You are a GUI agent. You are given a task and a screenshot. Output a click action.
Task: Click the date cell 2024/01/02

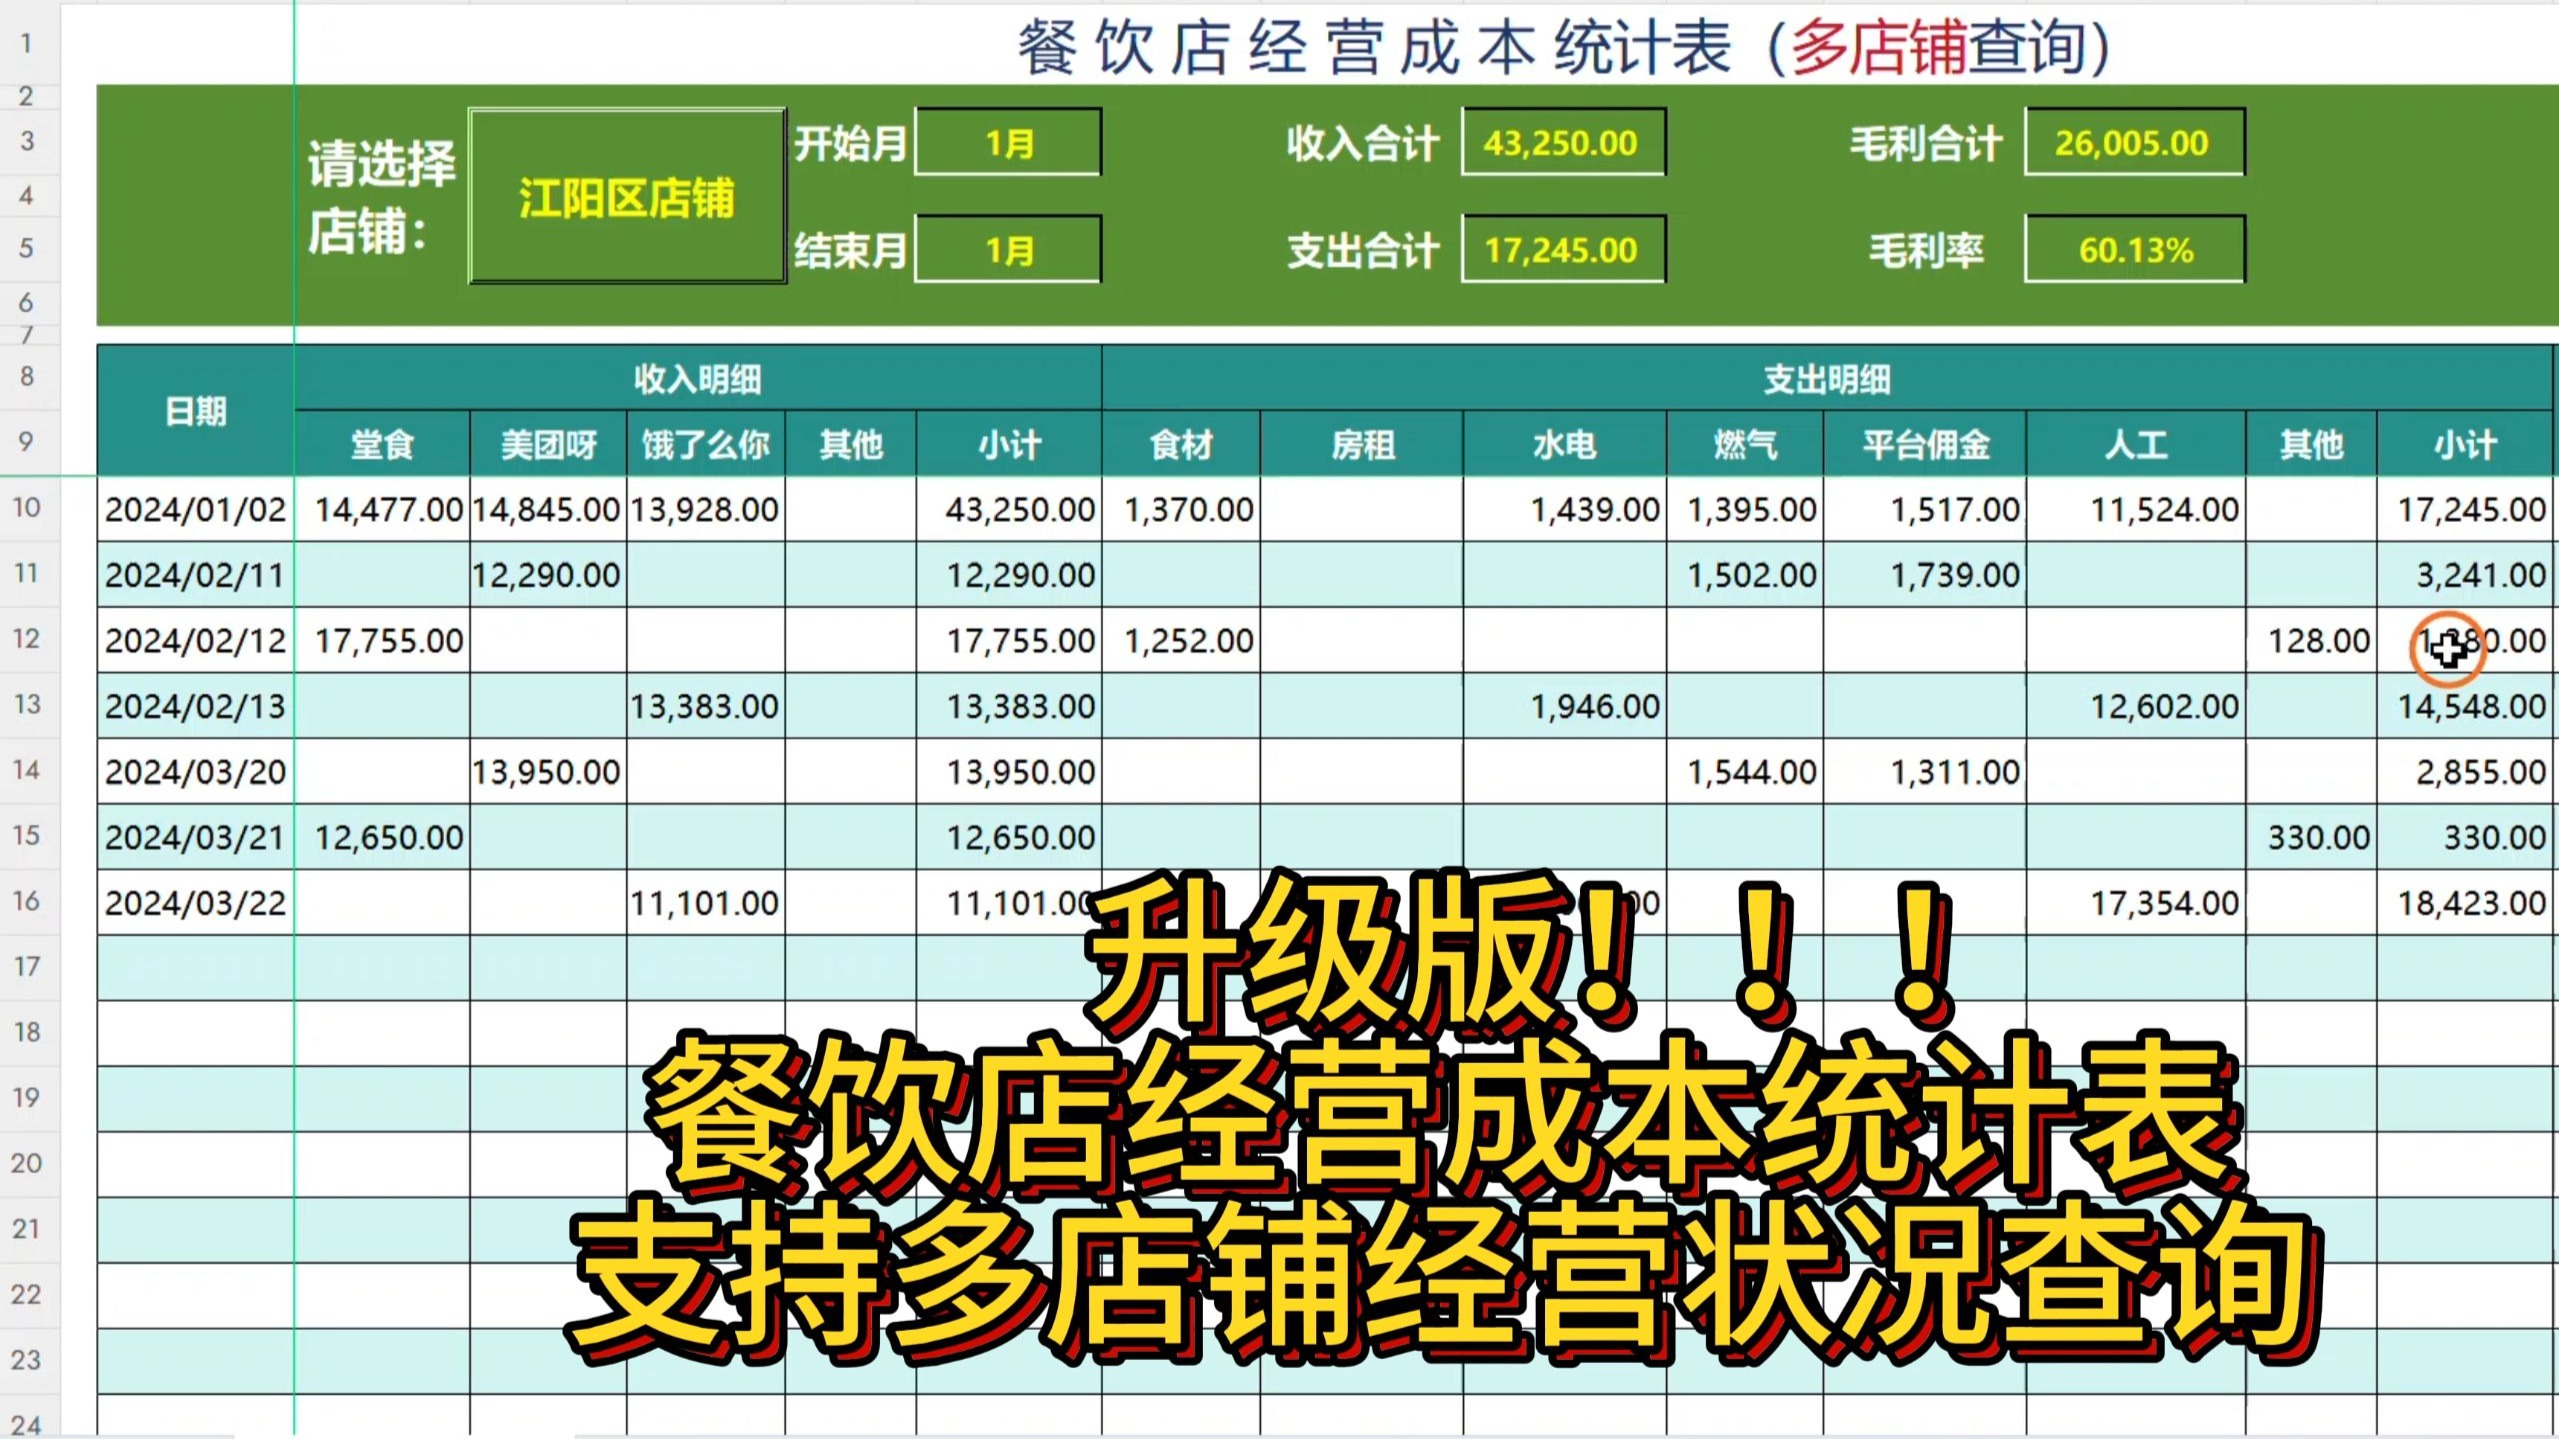[x=194, y=508]
